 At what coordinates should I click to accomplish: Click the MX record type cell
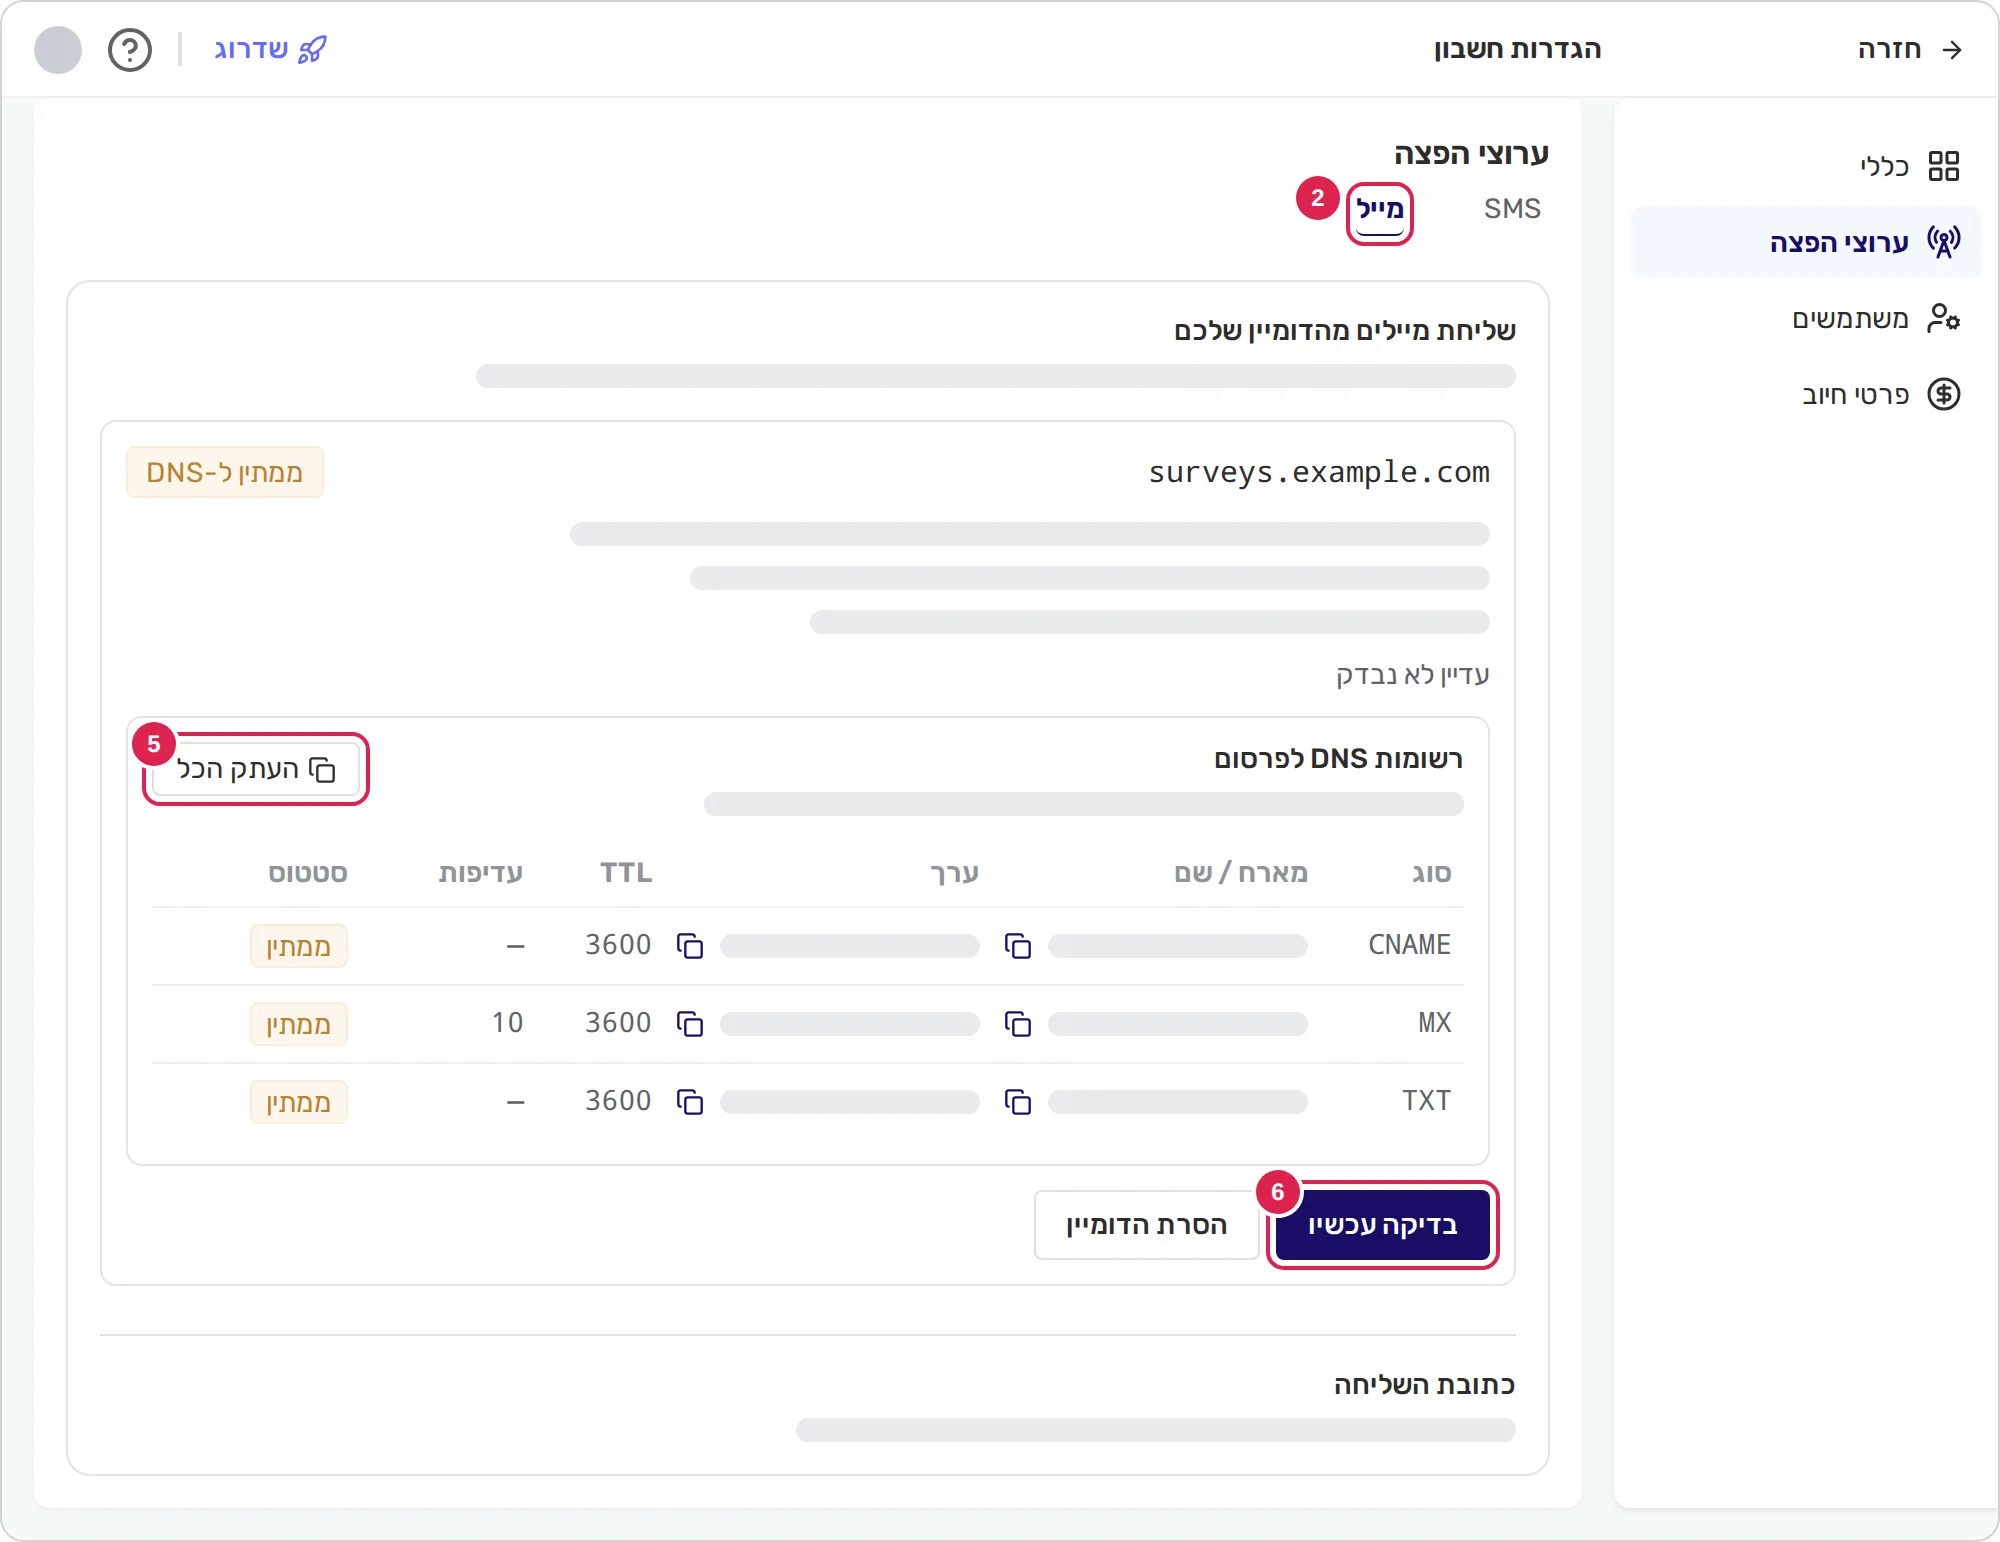click(1434, 1023)
